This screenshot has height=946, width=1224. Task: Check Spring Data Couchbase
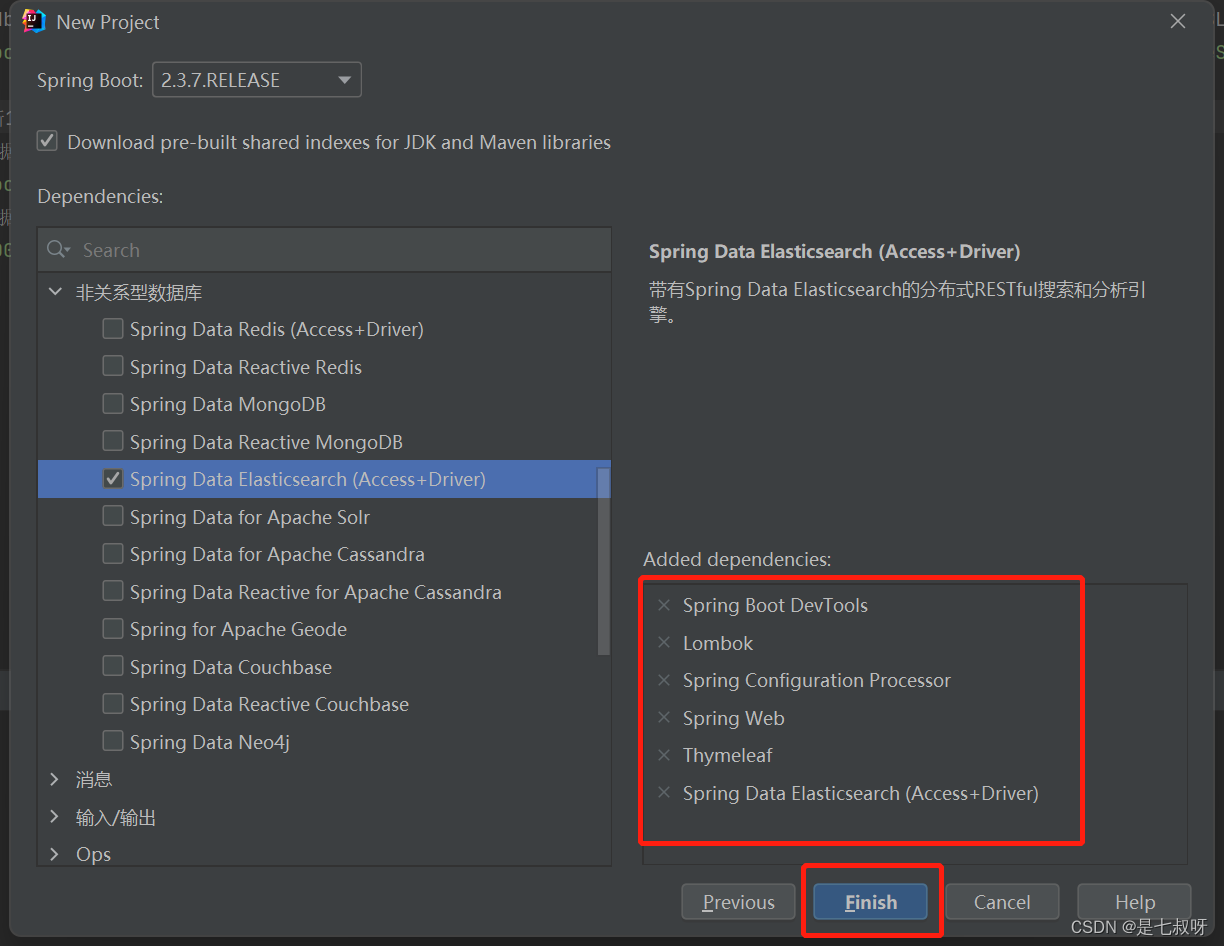[113, 666]
